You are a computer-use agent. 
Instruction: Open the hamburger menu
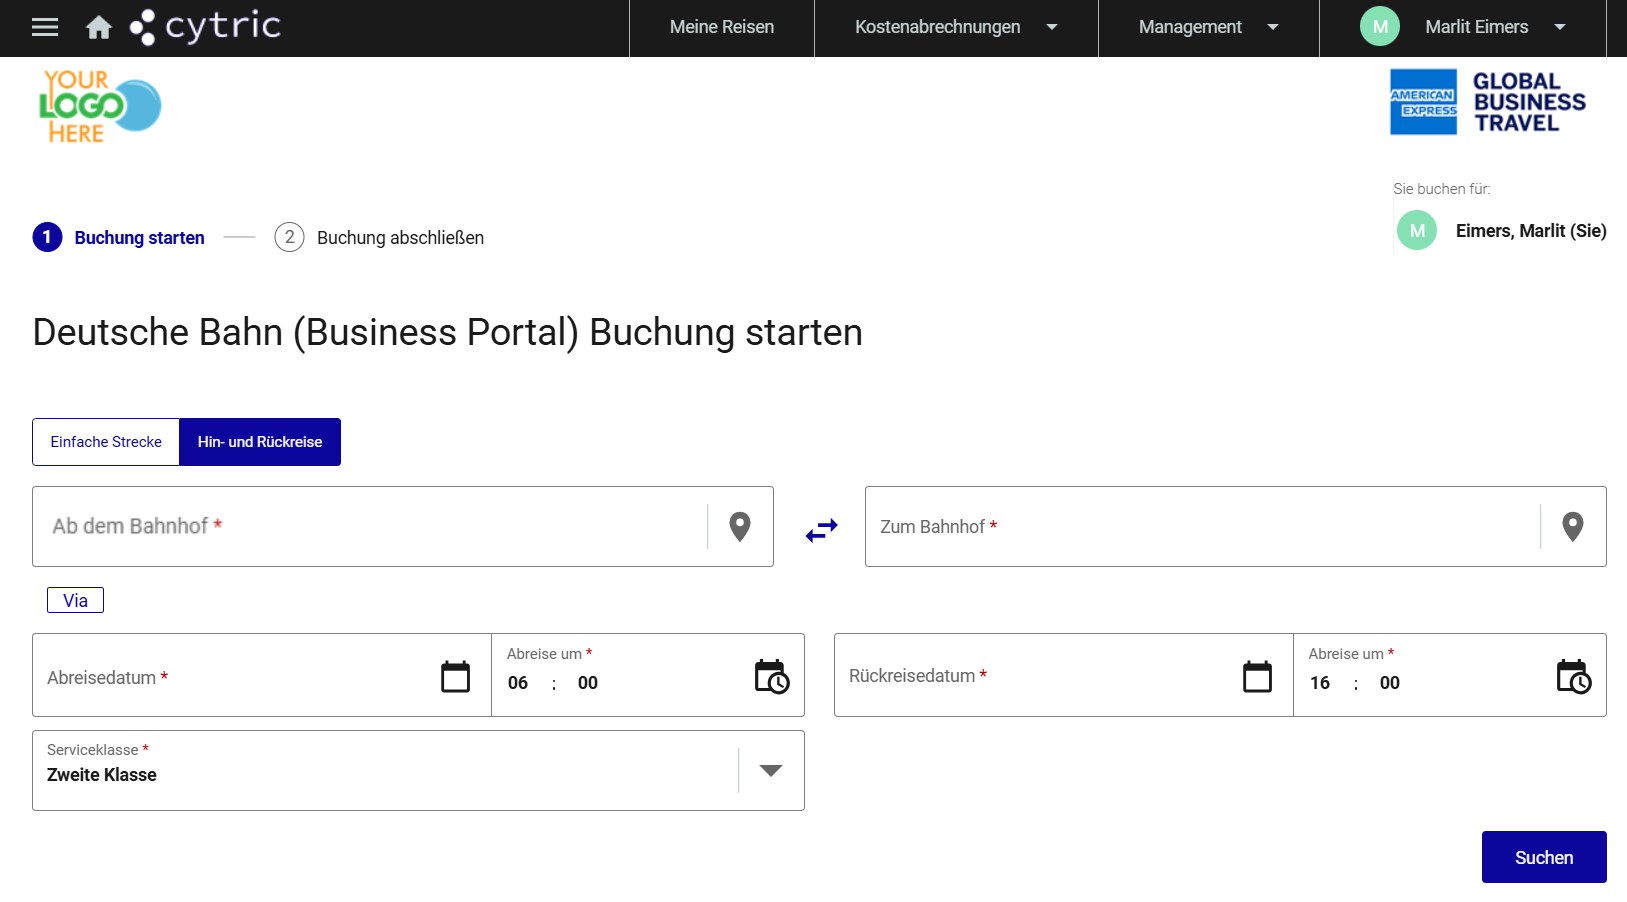pos(45,27)
